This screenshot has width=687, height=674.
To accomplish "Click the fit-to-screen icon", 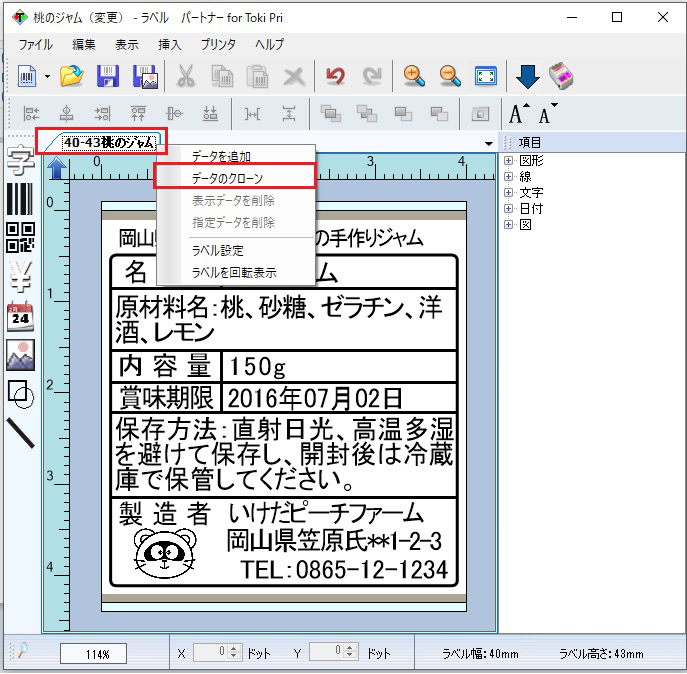I will pyautogui.click(x=486, y=76).
